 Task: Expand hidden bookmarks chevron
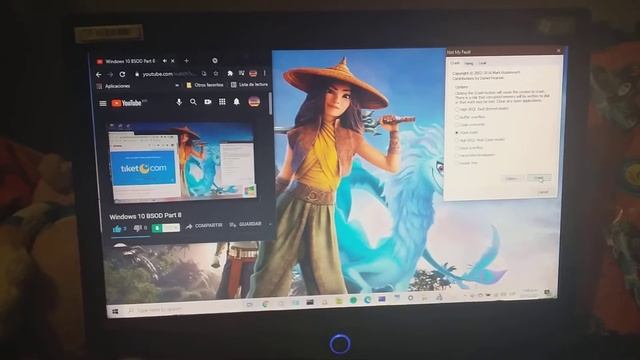pyautogui.click(x=177, y=85)
